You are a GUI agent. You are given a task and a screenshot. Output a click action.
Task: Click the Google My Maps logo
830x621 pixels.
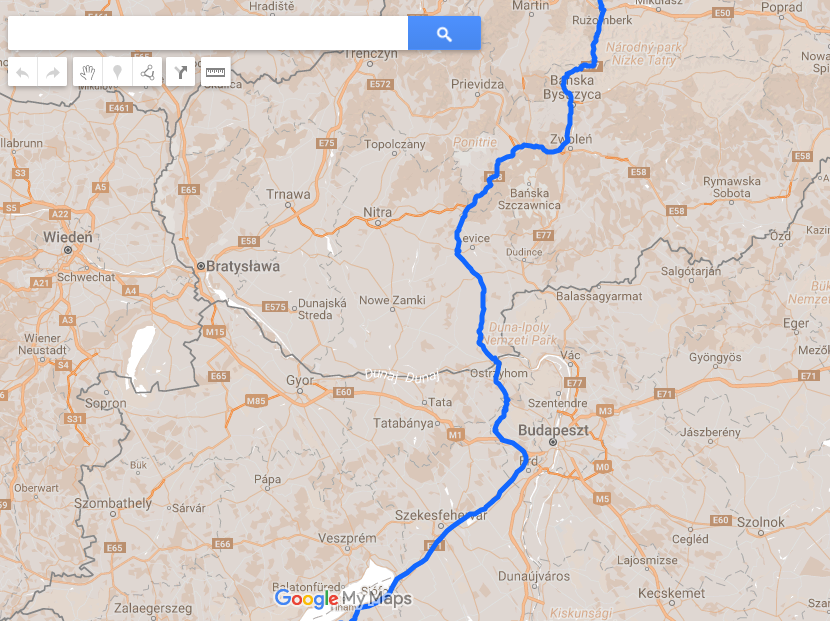coord(343,599)
